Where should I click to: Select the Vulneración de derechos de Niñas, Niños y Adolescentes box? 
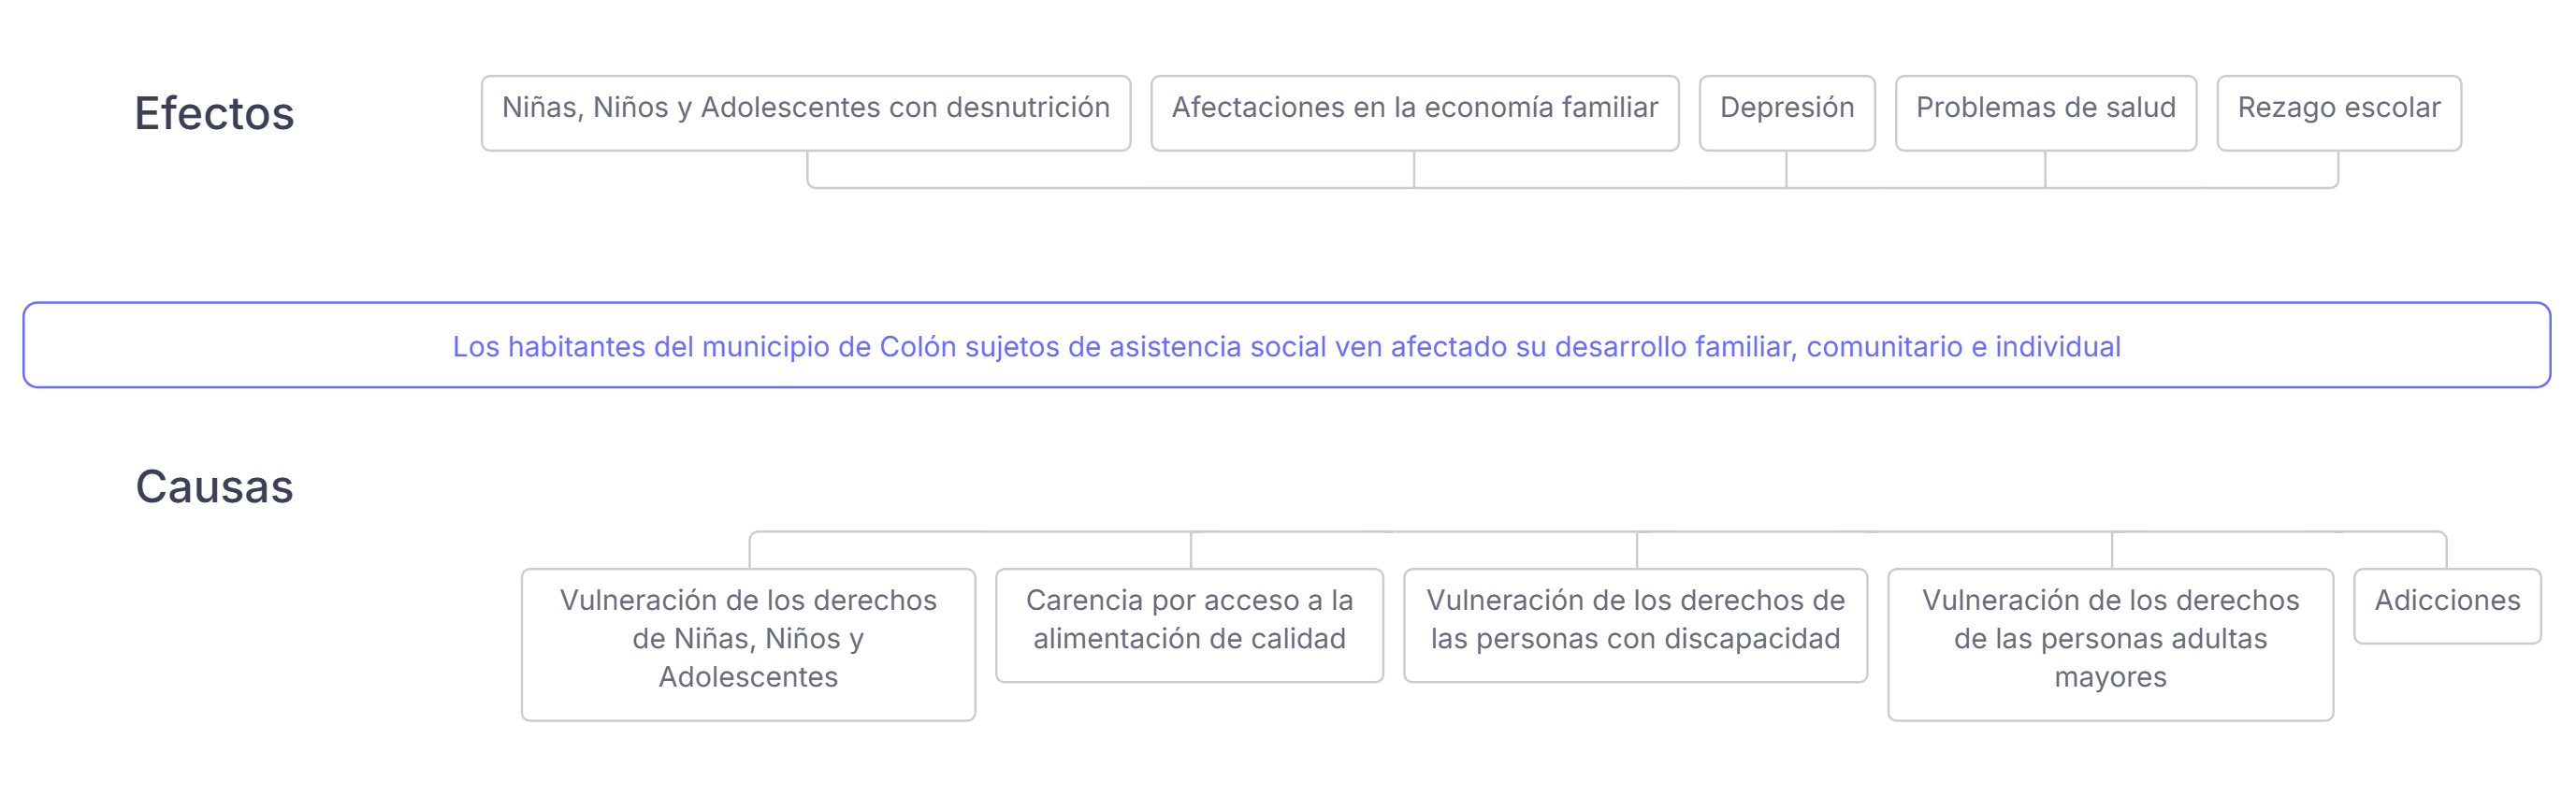click(x=748, y=643)
